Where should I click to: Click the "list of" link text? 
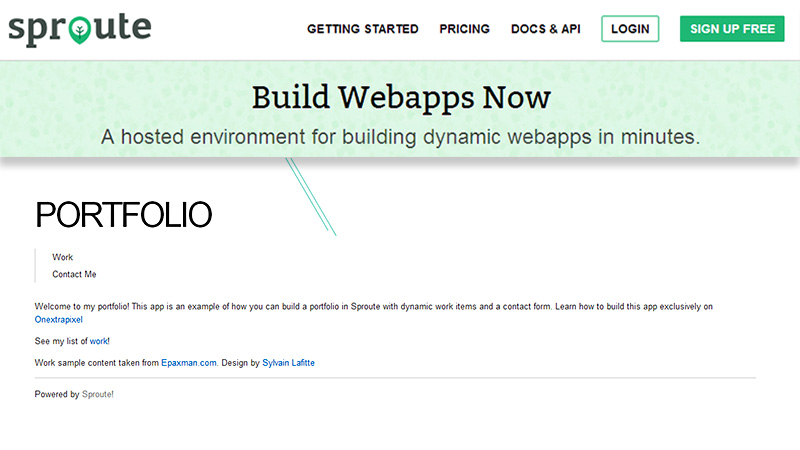77,341
